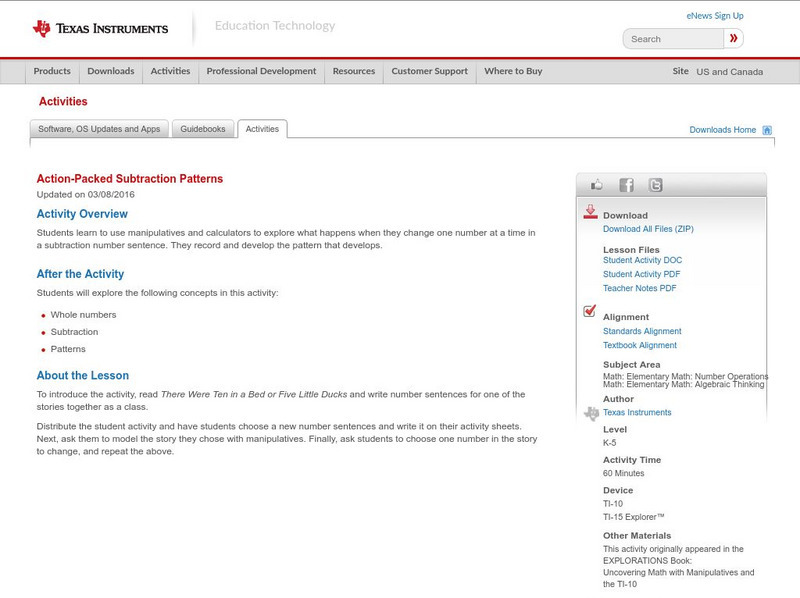
Task: Click the red checkmark Alignment icon
Action: pyautogui.click(x=590, y=313)
